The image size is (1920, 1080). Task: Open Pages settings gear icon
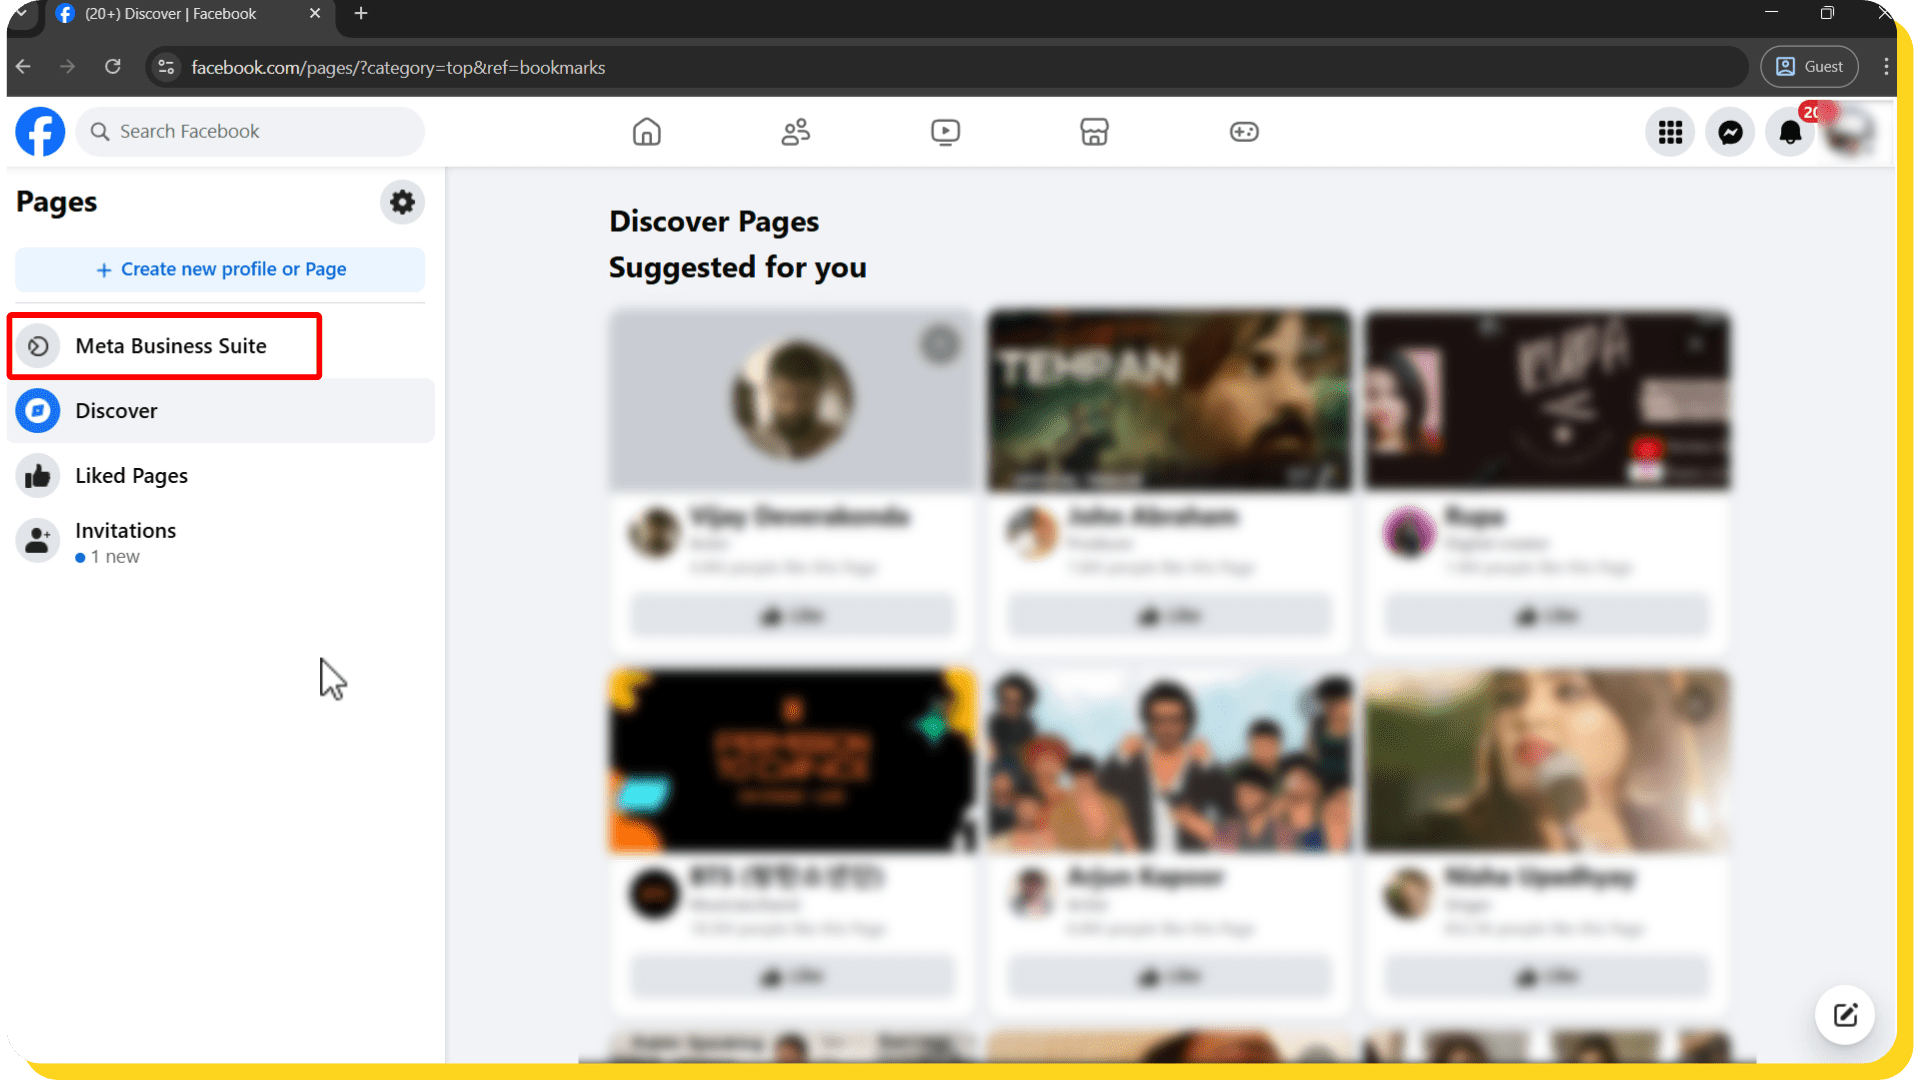(402, 202)
